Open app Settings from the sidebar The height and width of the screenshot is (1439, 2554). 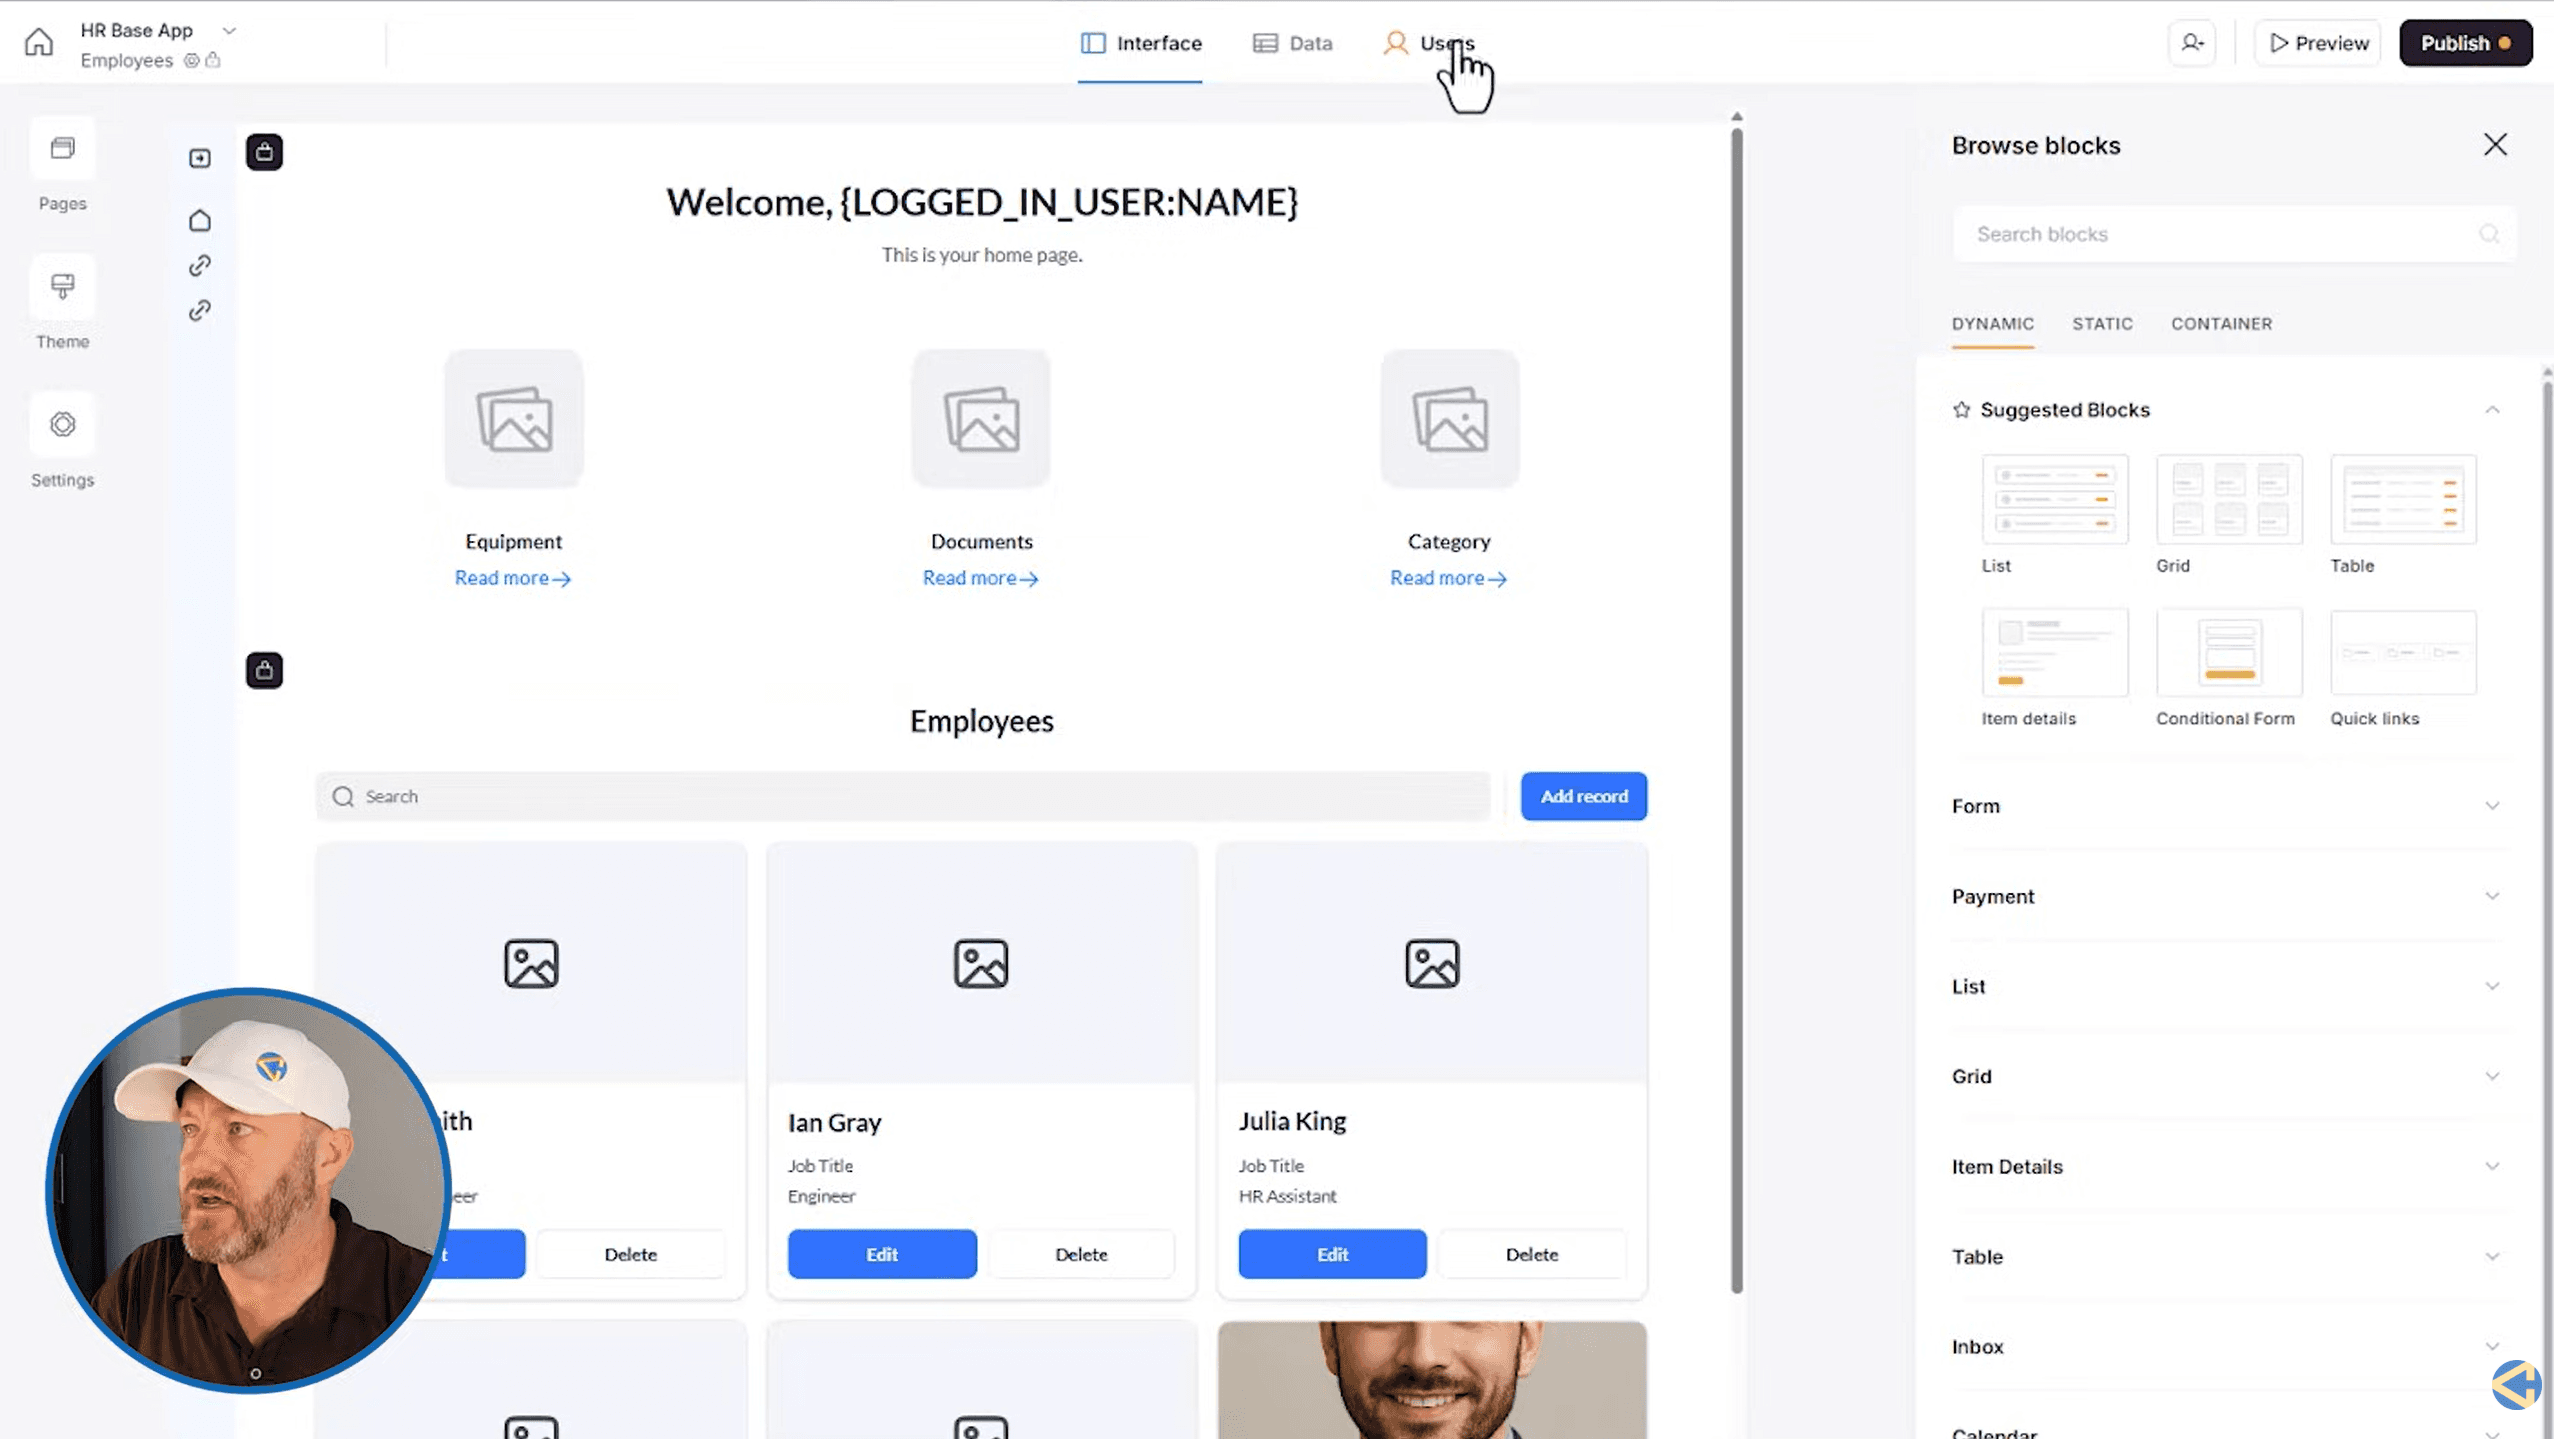click(x=61, y=440)
